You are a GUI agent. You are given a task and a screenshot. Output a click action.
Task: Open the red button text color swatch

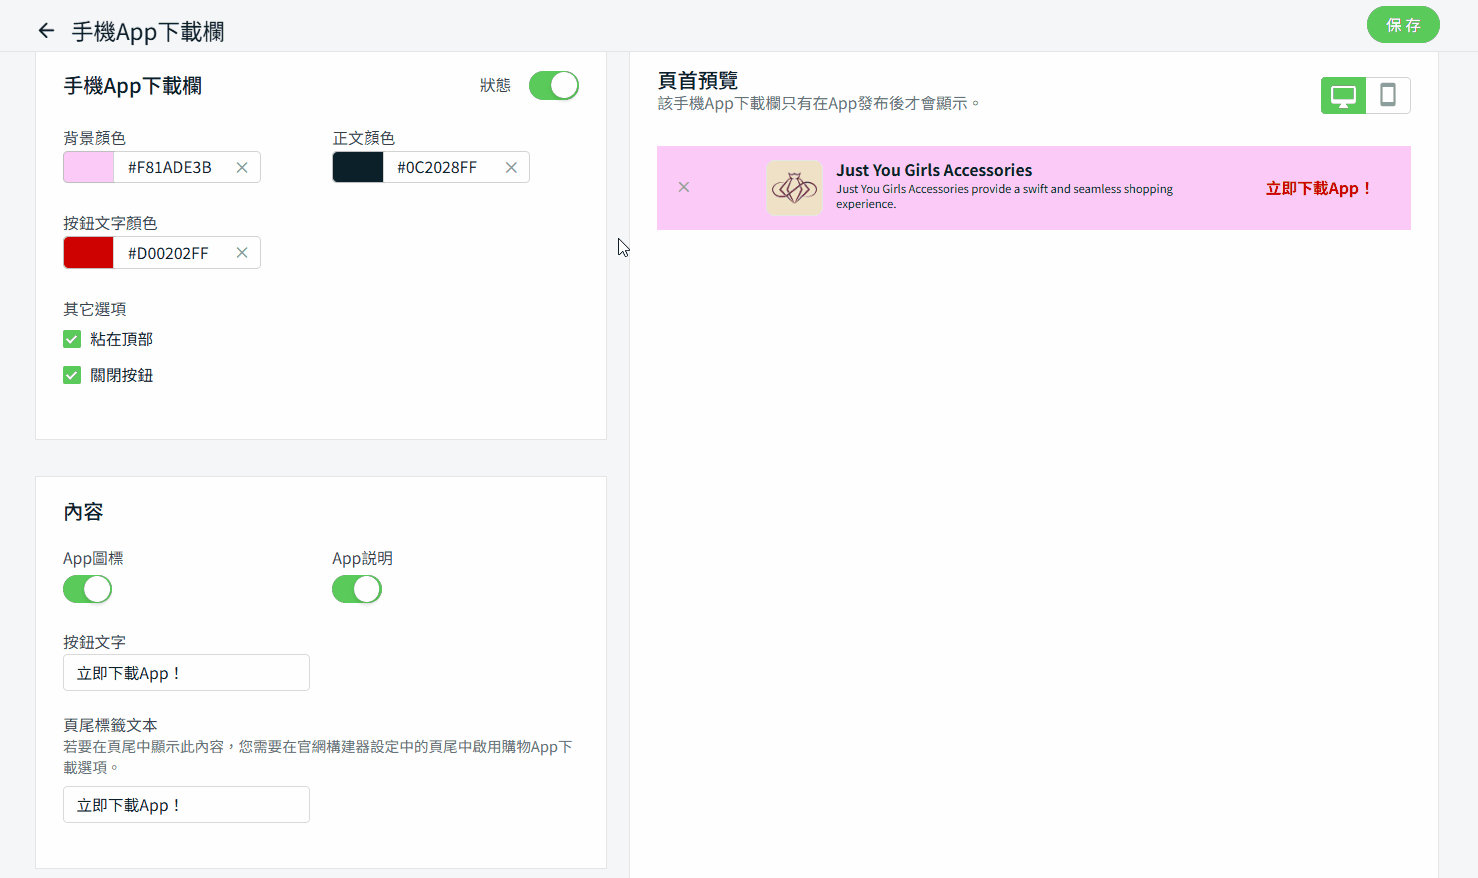click(x=89, y=253)
